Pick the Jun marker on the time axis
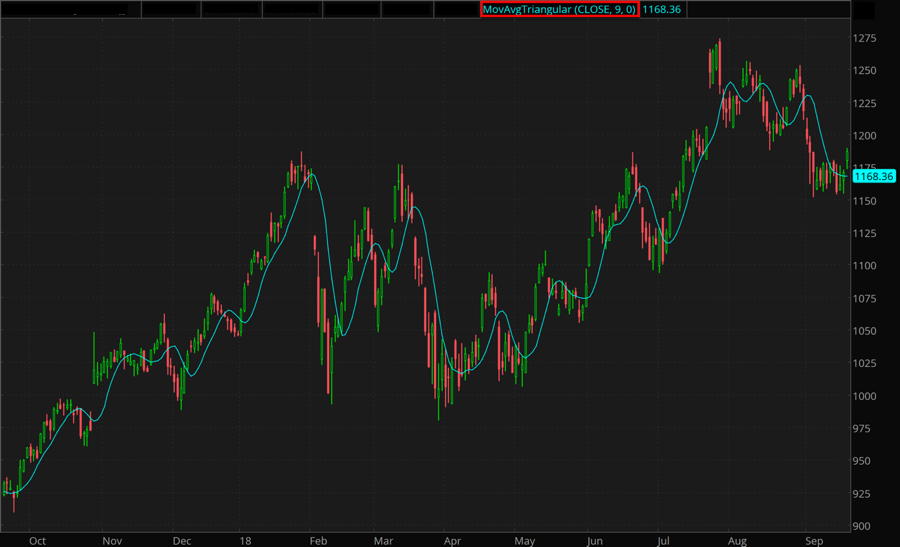Viewport: 900px width, 547px height. coord(595,540)
